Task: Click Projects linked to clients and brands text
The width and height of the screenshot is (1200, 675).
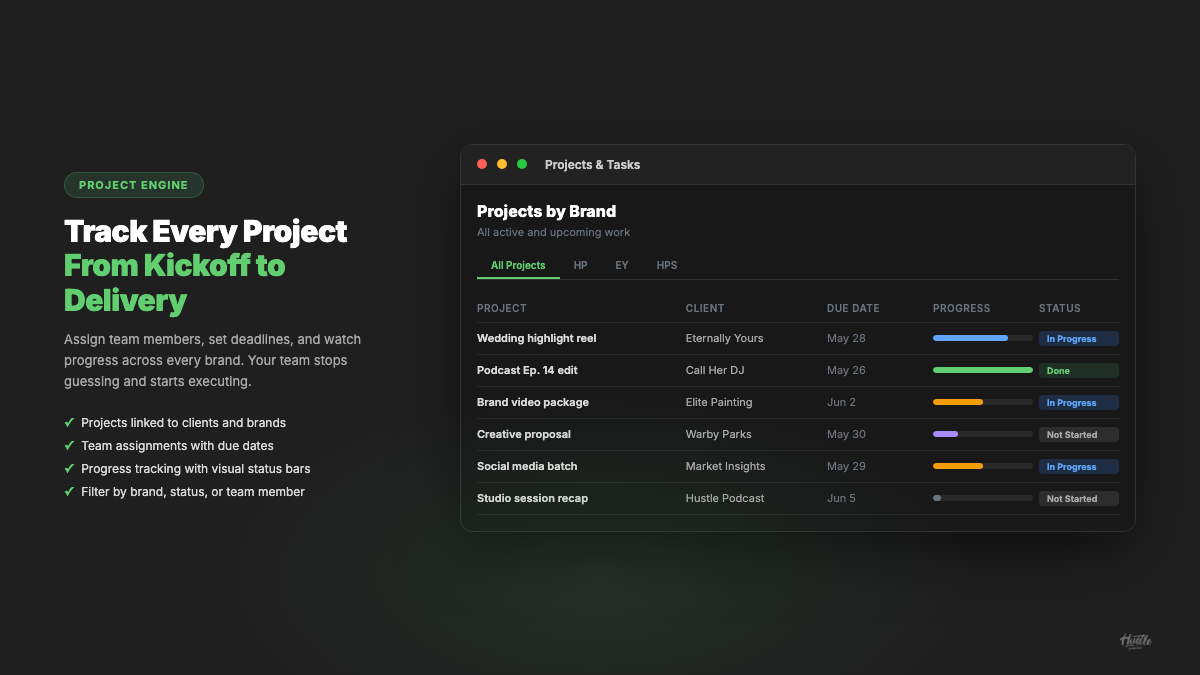Action: pos(183,423)
